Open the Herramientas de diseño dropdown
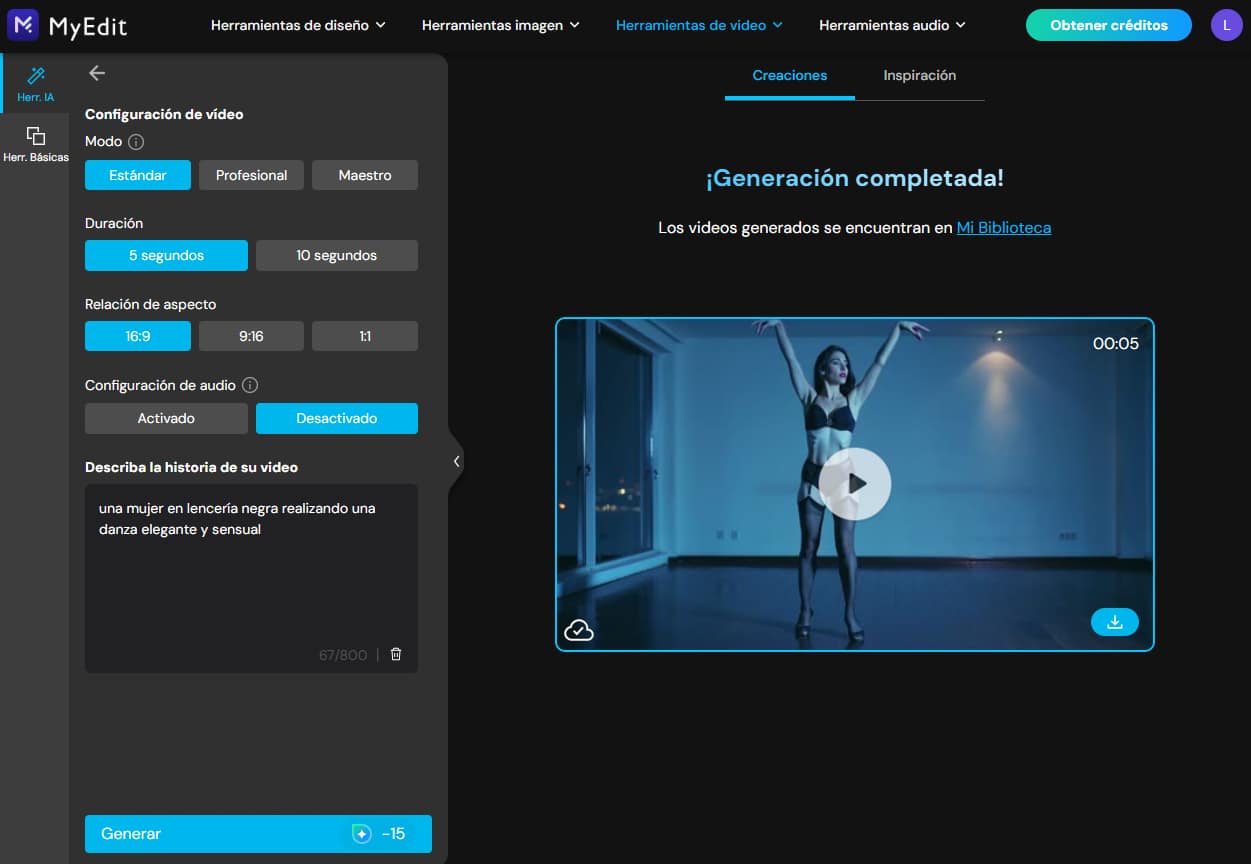This screenshot has height=864, width=1251. click(298, 25)
